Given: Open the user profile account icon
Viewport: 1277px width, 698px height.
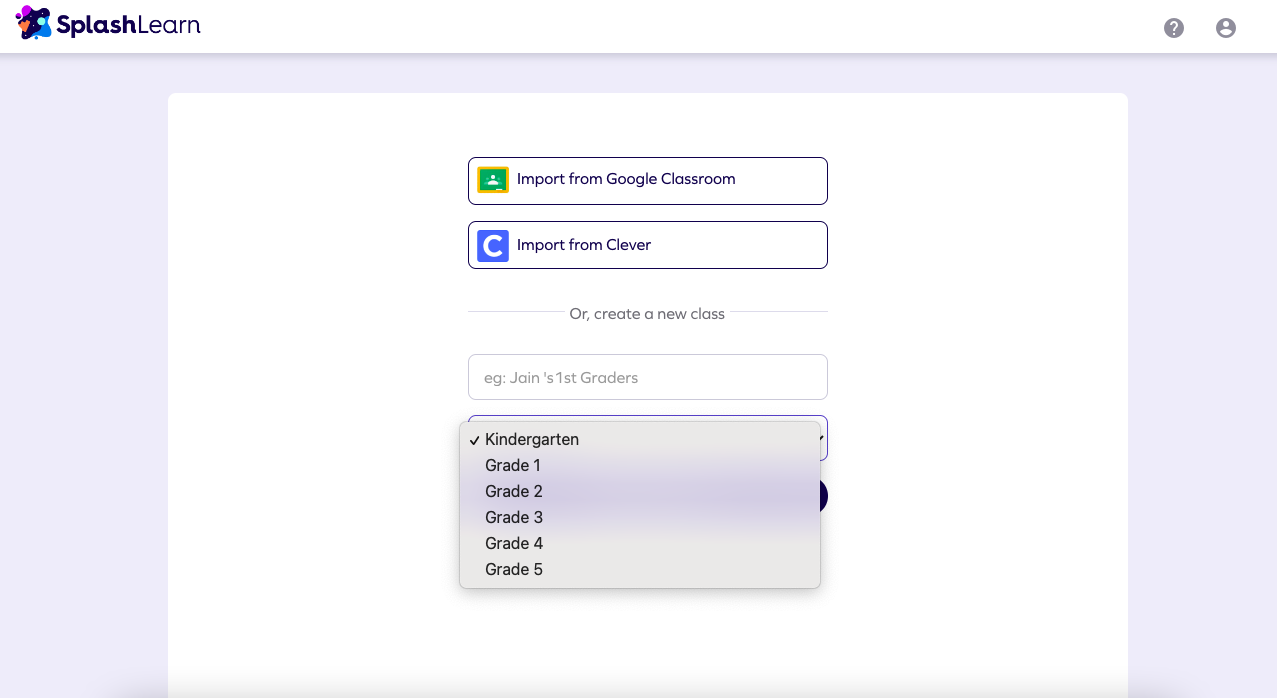Looking at the screenshot, I should point(1226,28).
